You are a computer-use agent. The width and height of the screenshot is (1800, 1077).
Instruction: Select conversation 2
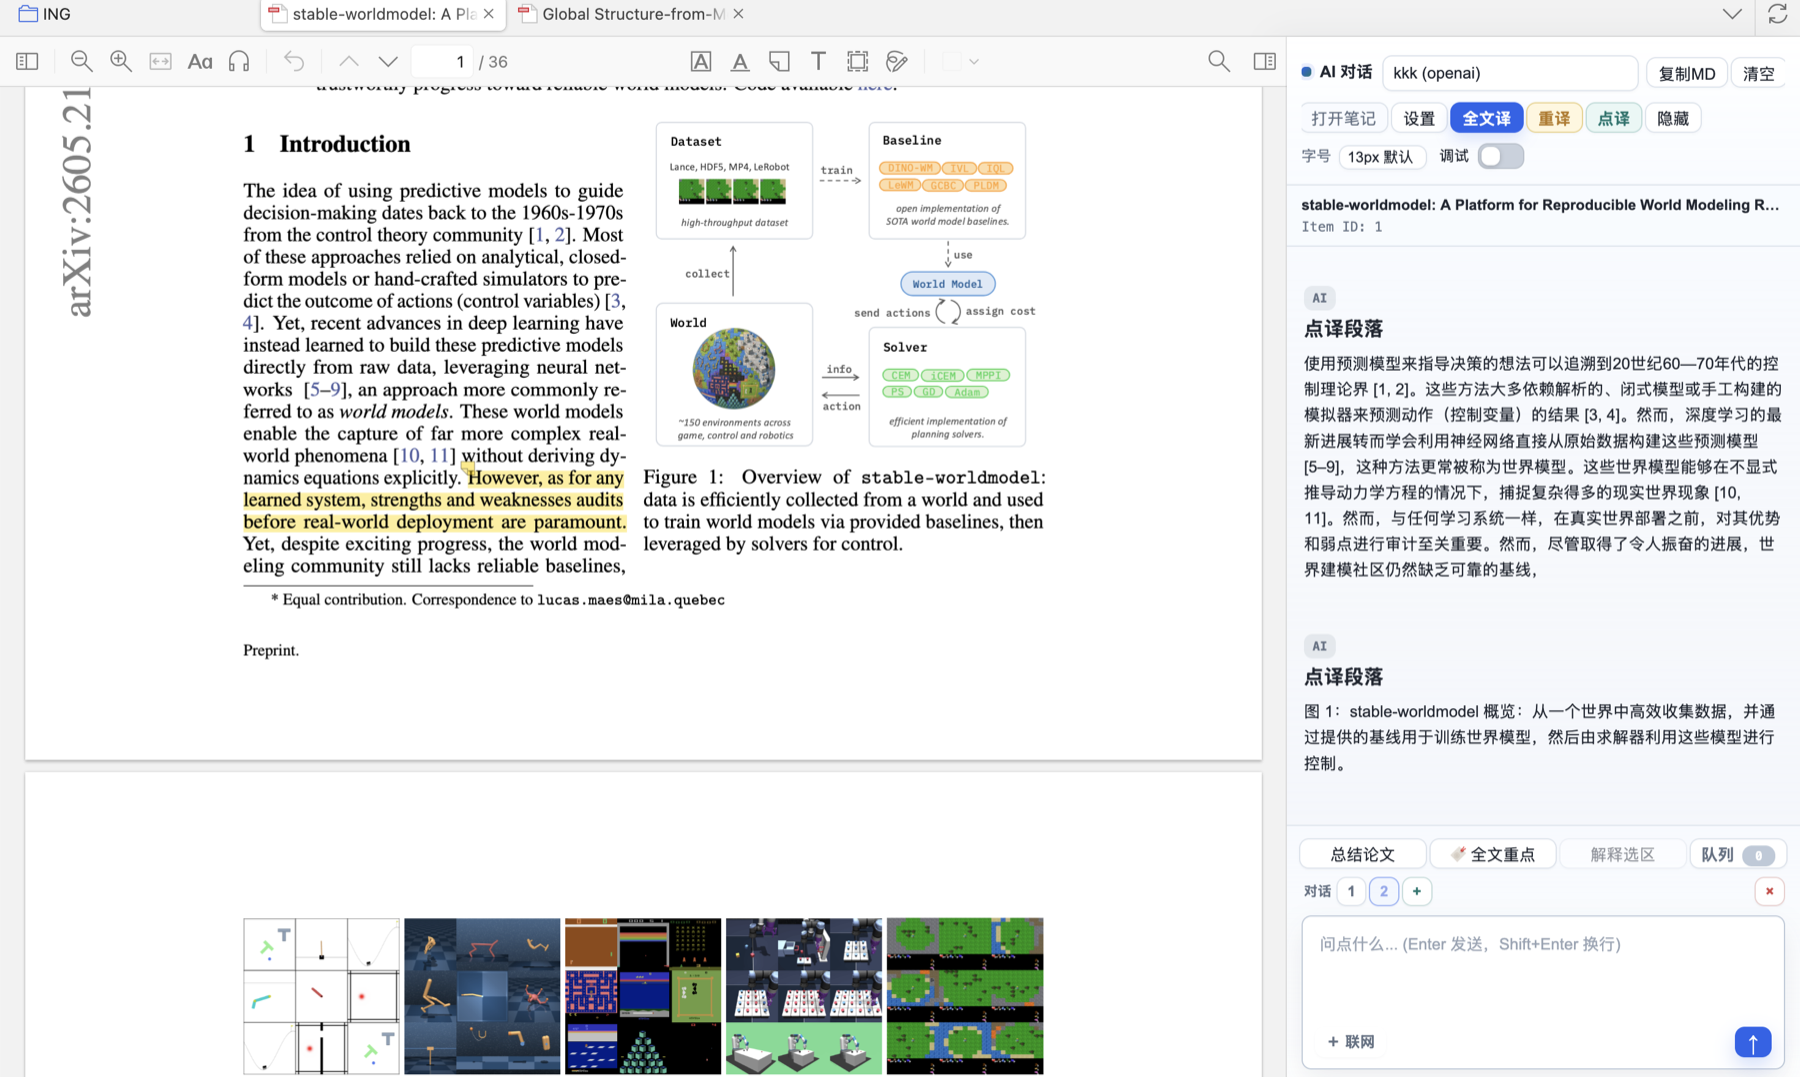coord(1384,891)
